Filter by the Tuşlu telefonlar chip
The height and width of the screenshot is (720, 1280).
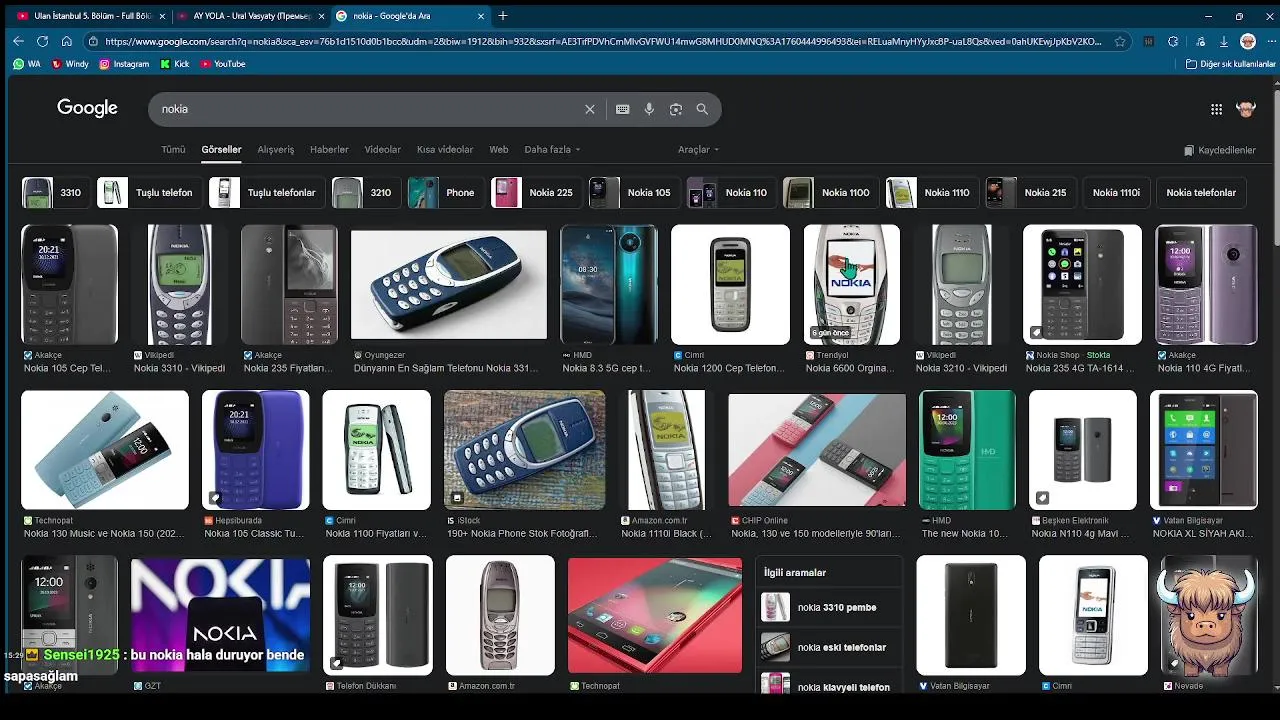[x=265, y=193]
